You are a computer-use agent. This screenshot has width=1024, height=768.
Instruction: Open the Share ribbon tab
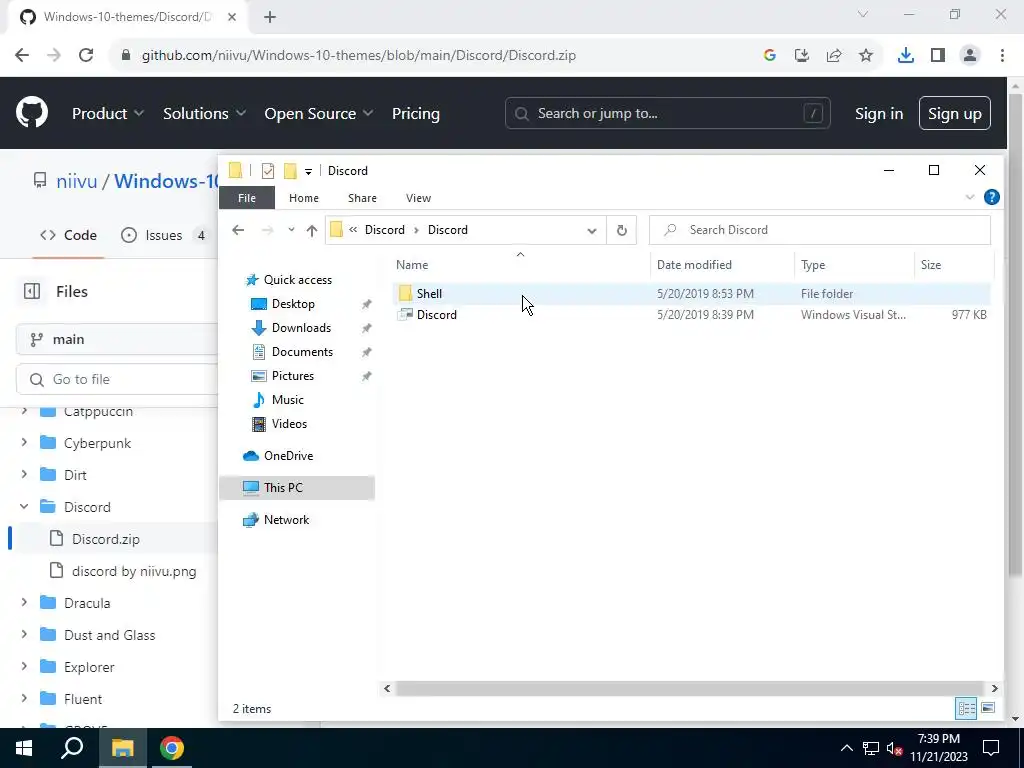[x=362, y=198]
